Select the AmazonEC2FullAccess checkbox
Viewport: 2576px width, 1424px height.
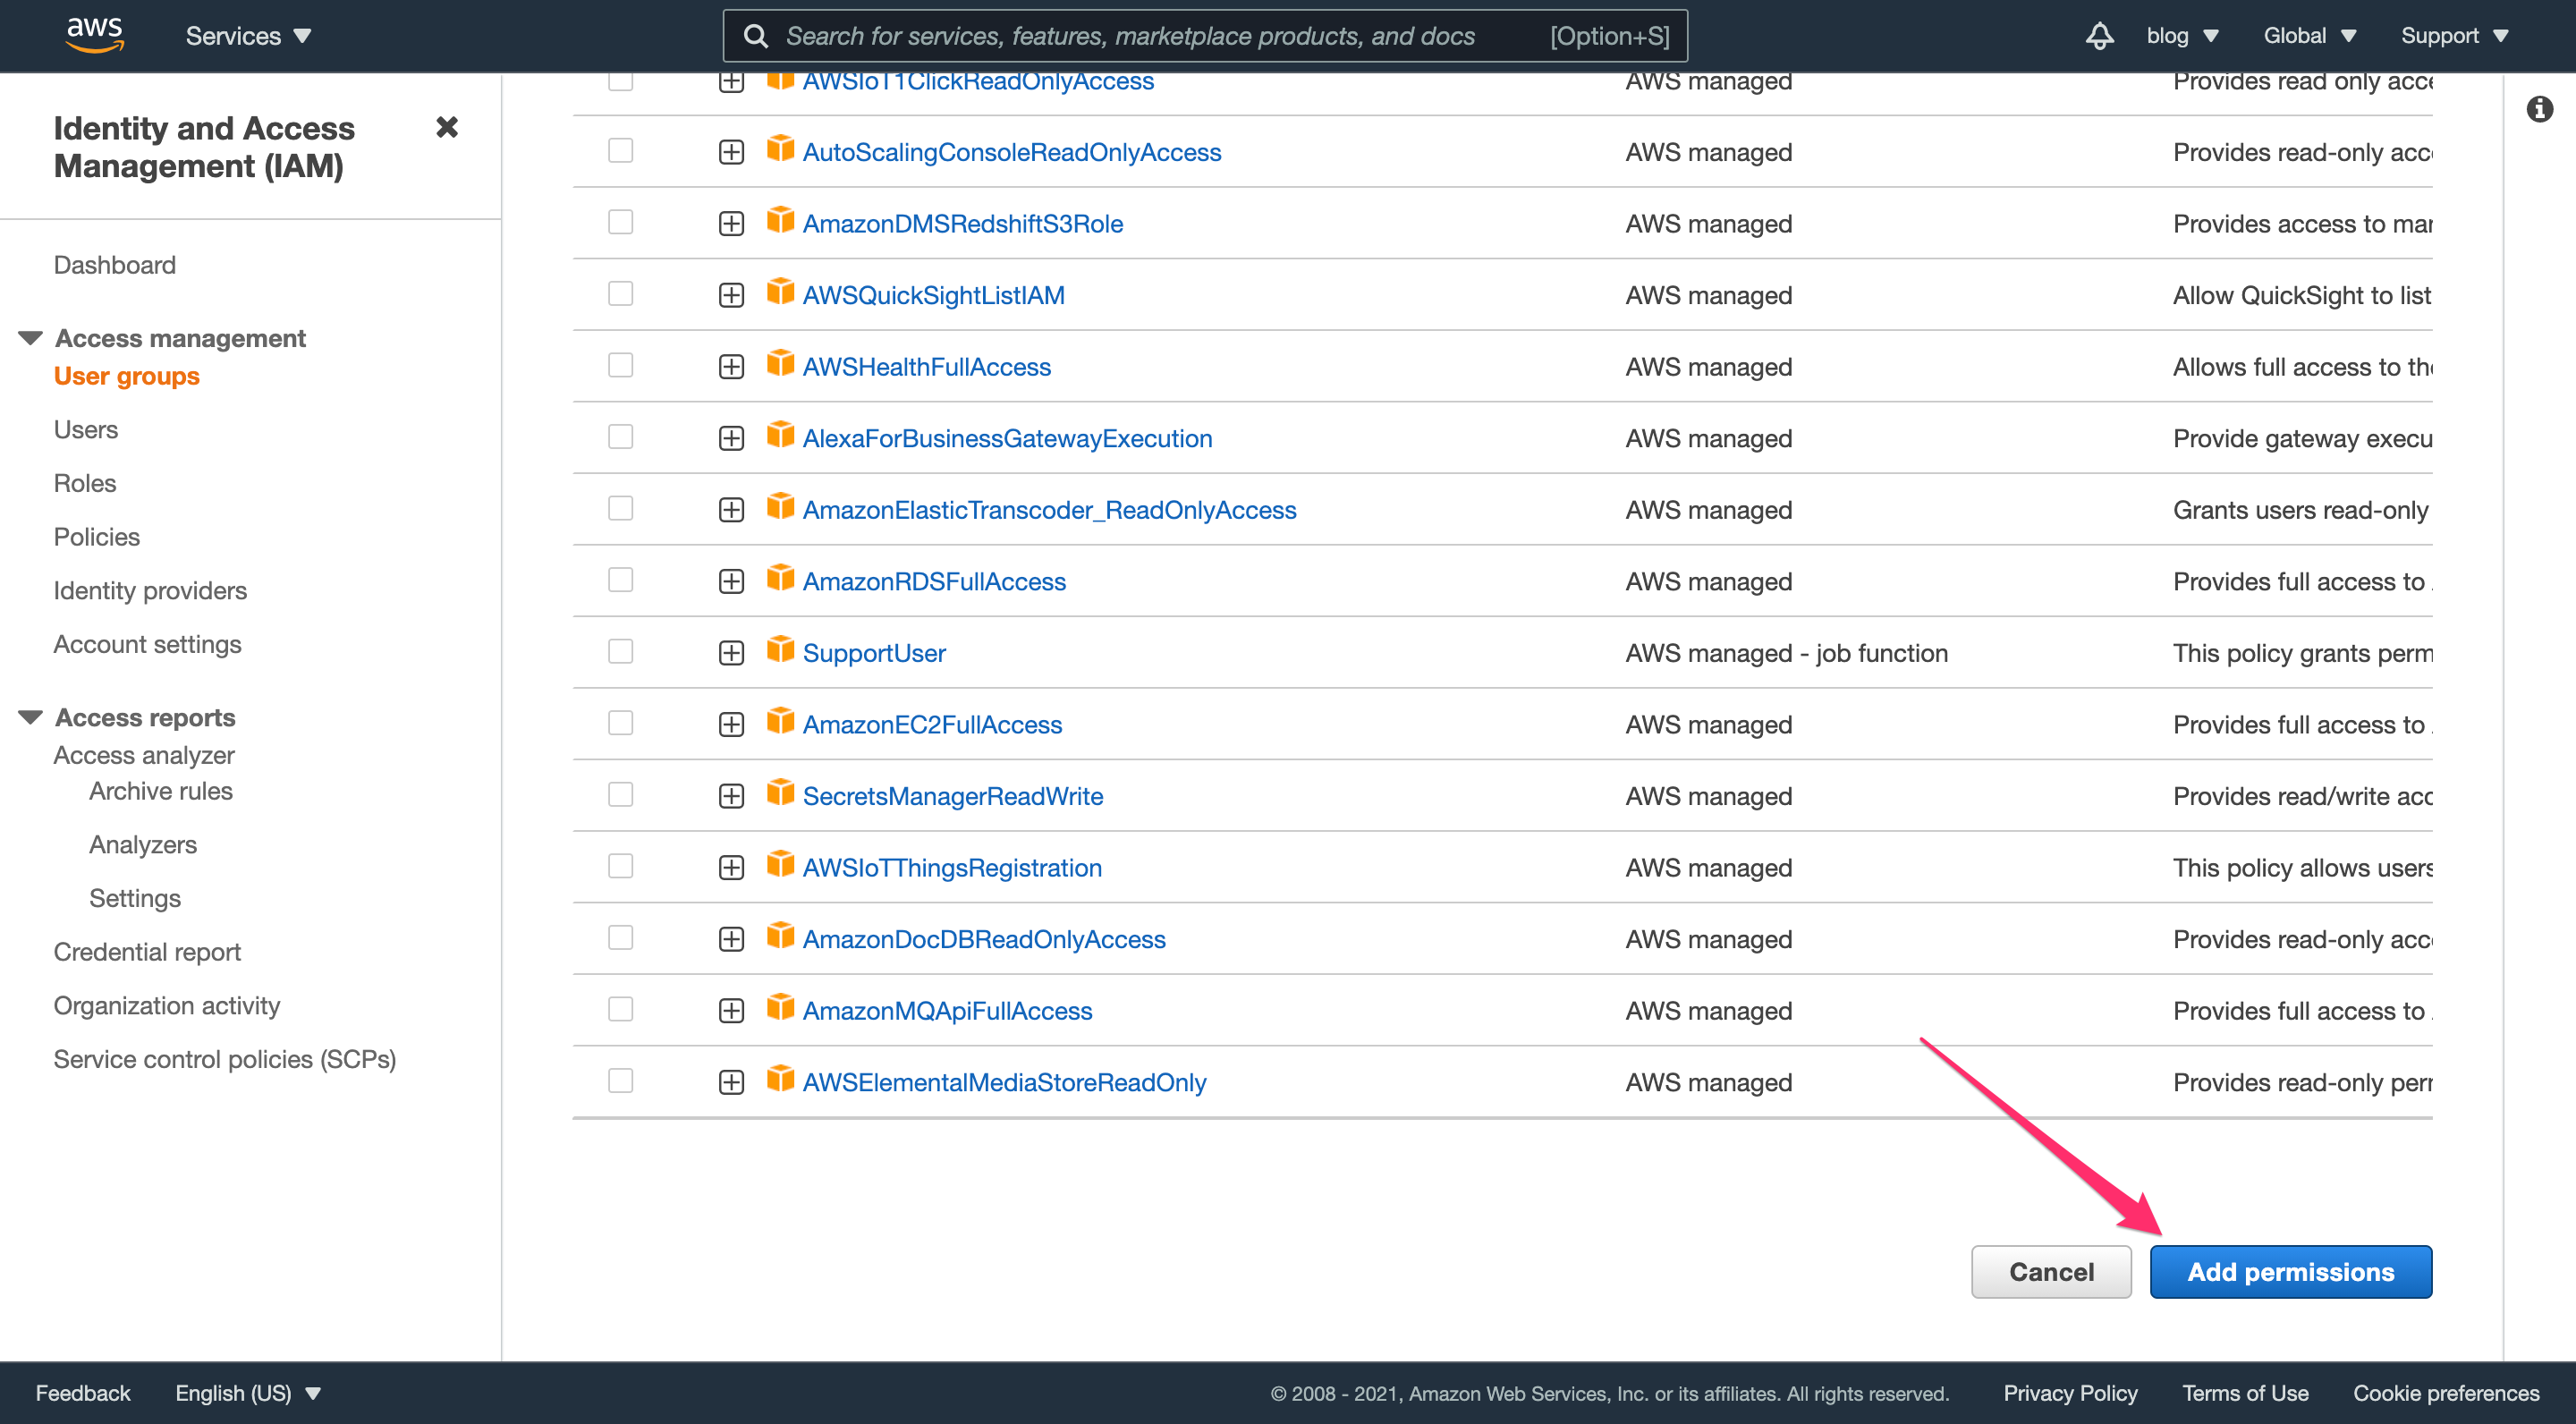point(620,723)
